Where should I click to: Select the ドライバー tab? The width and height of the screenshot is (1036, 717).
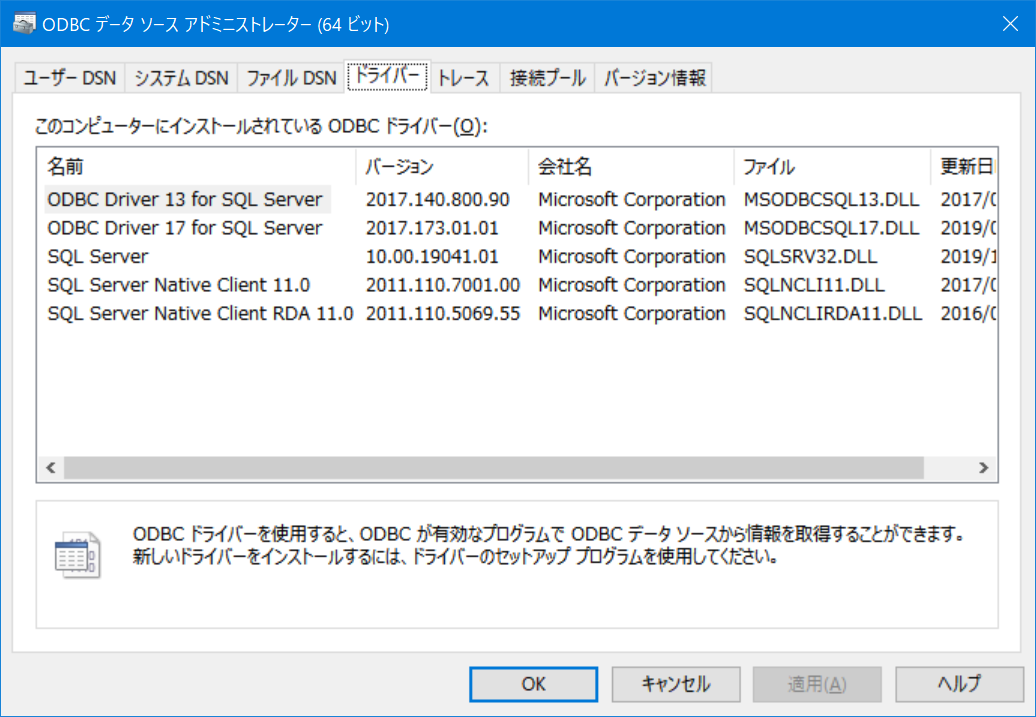(387, 76)
